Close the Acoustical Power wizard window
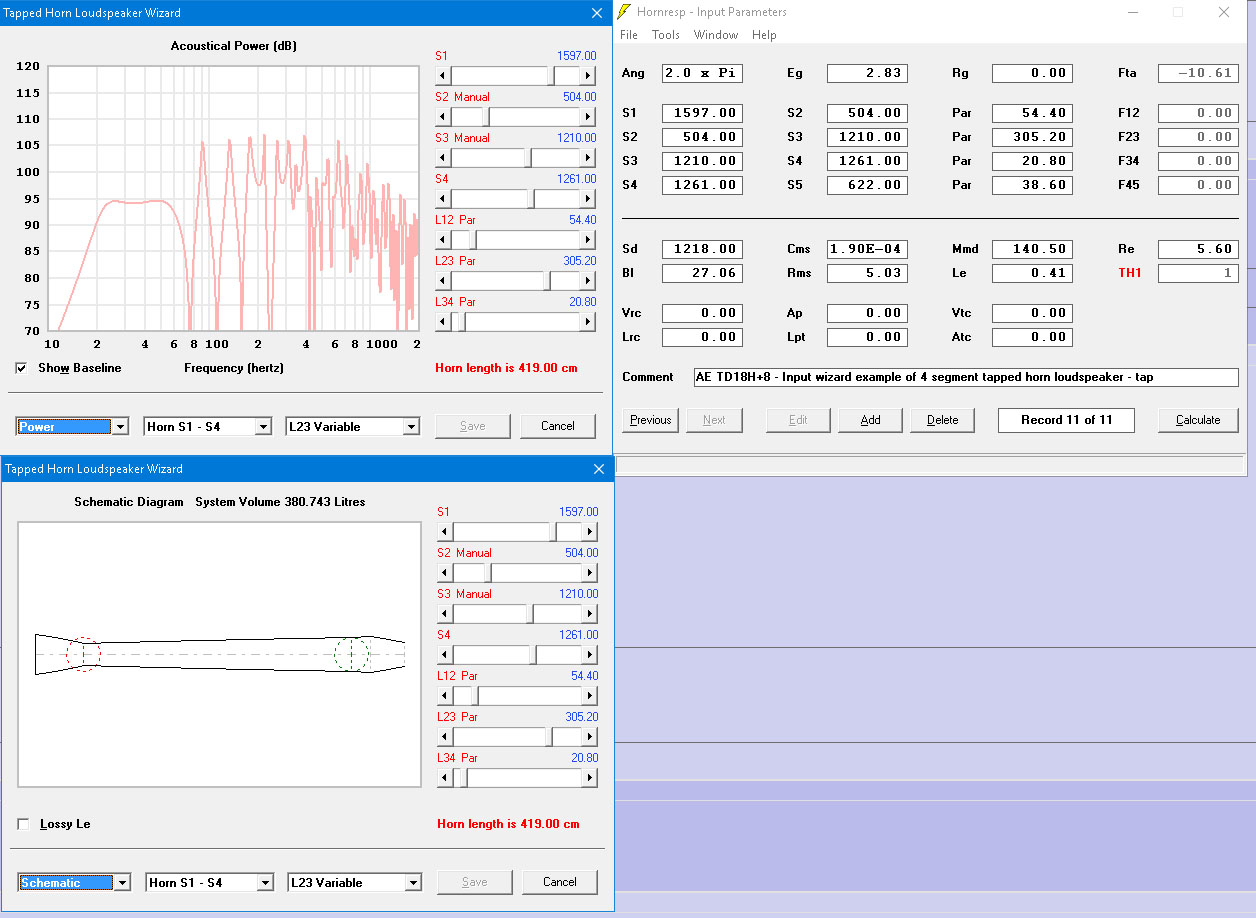This screenshot has width=1256, height=918. 597,13
